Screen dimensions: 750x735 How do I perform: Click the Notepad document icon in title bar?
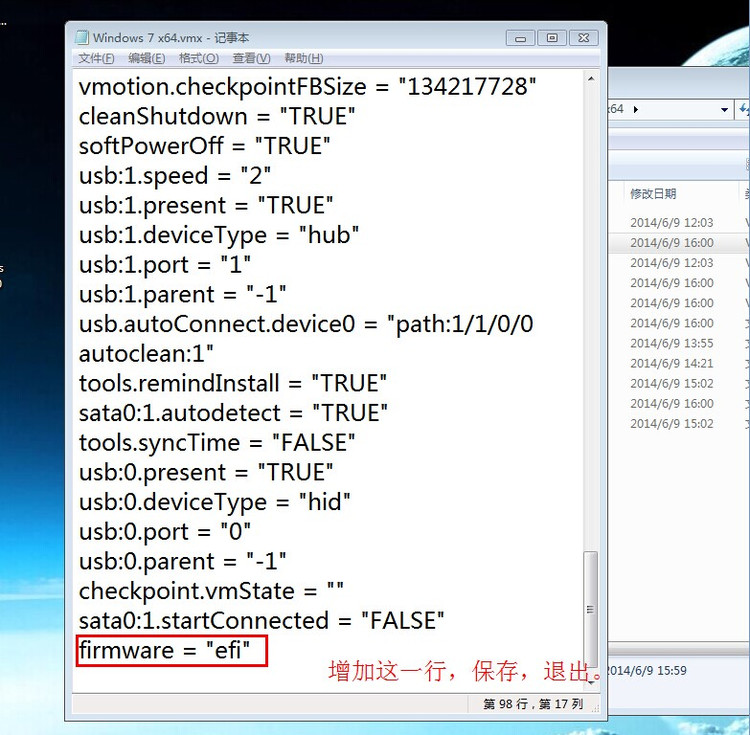point(82,37)
